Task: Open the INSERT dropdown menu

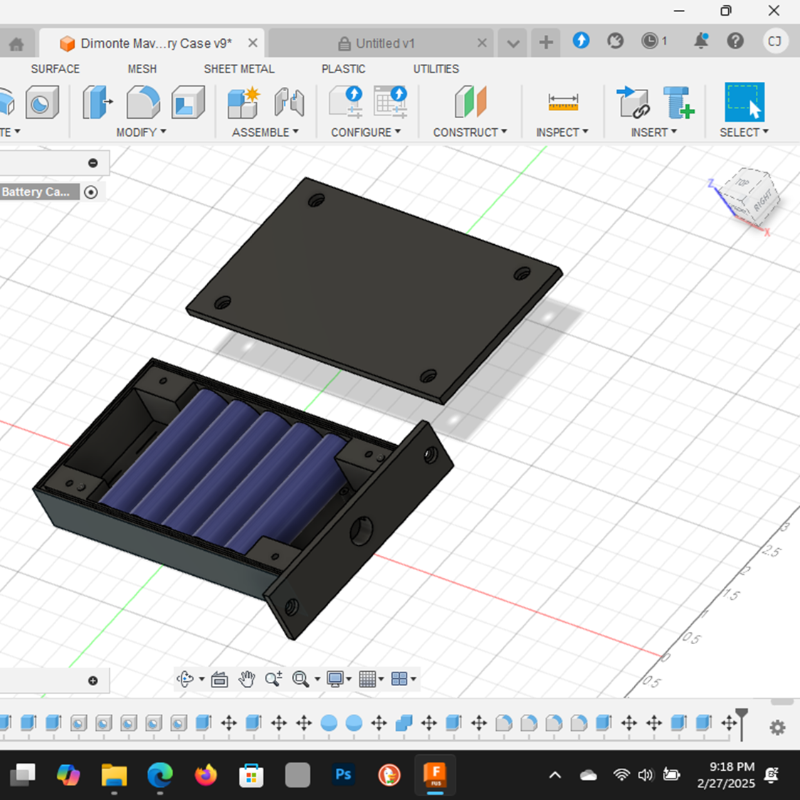Action: (x=654, y=133)
